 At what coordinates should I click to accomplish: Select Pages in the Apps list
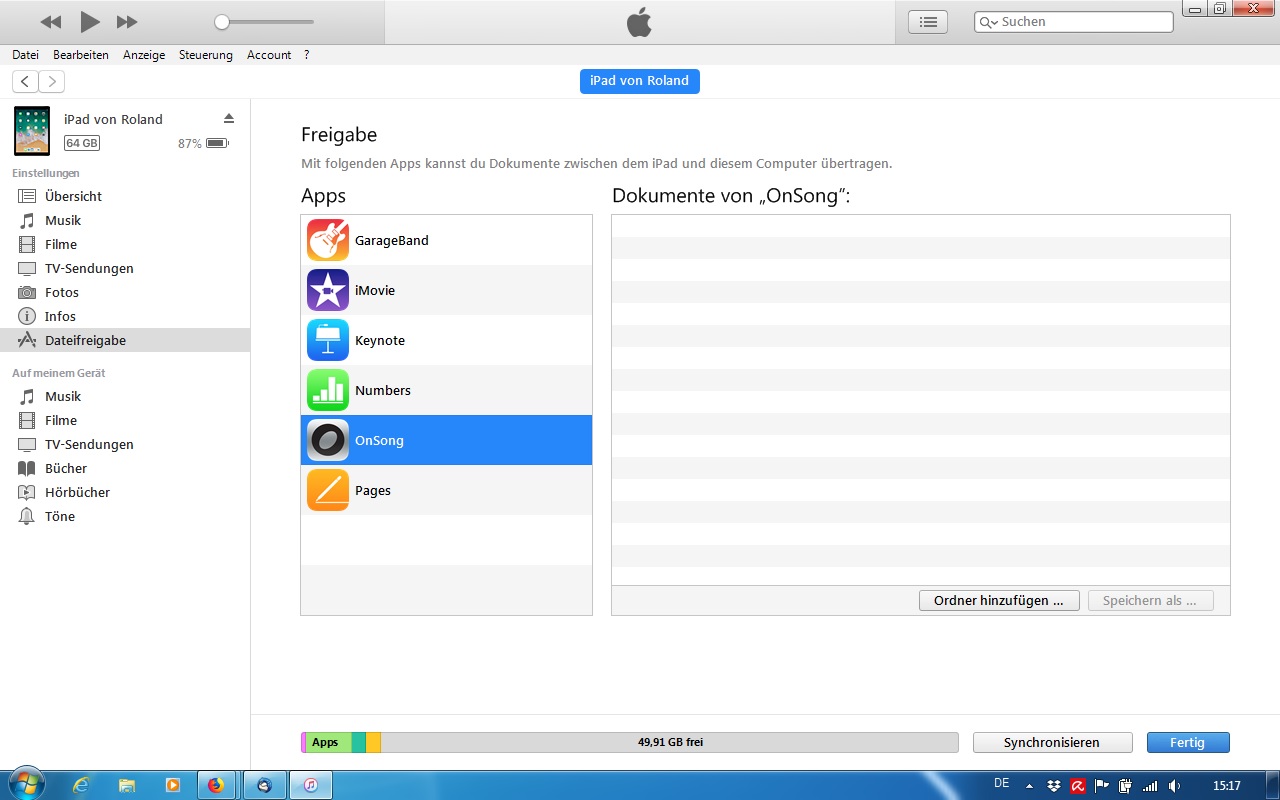446,490
